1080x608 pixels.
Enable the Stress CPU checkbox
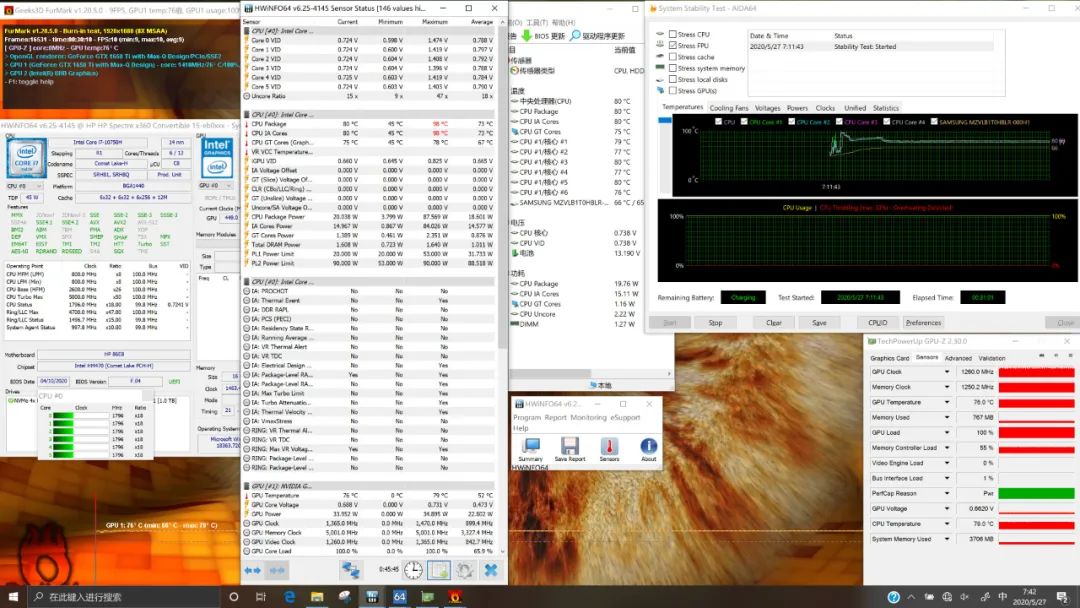pos(672,34)
